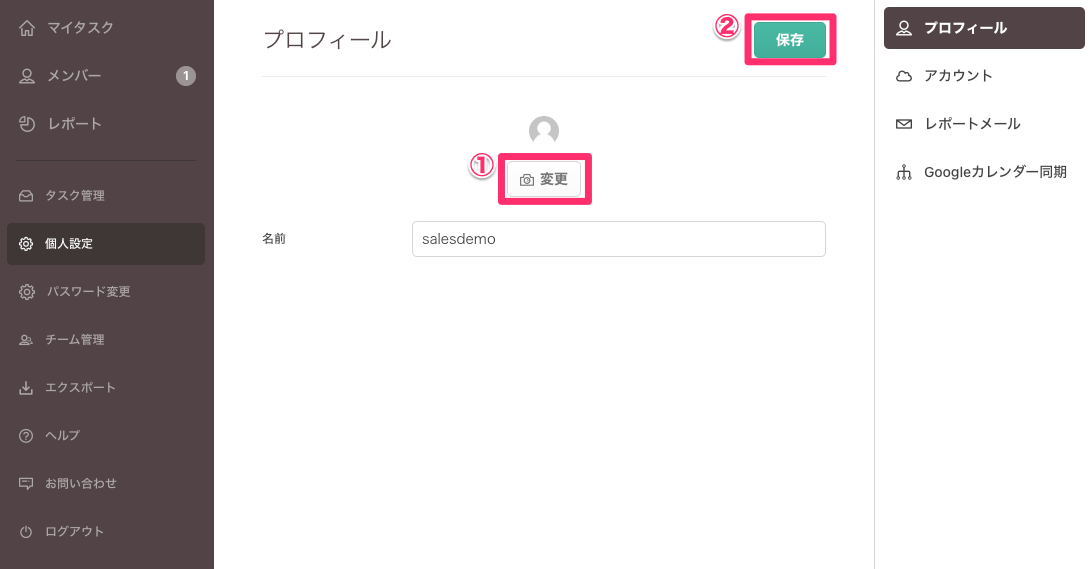The height and width of the screenshot is (569, 1092).
Task: Click the Google Calendar sync hierarchy icon
Action: point(904,172)
